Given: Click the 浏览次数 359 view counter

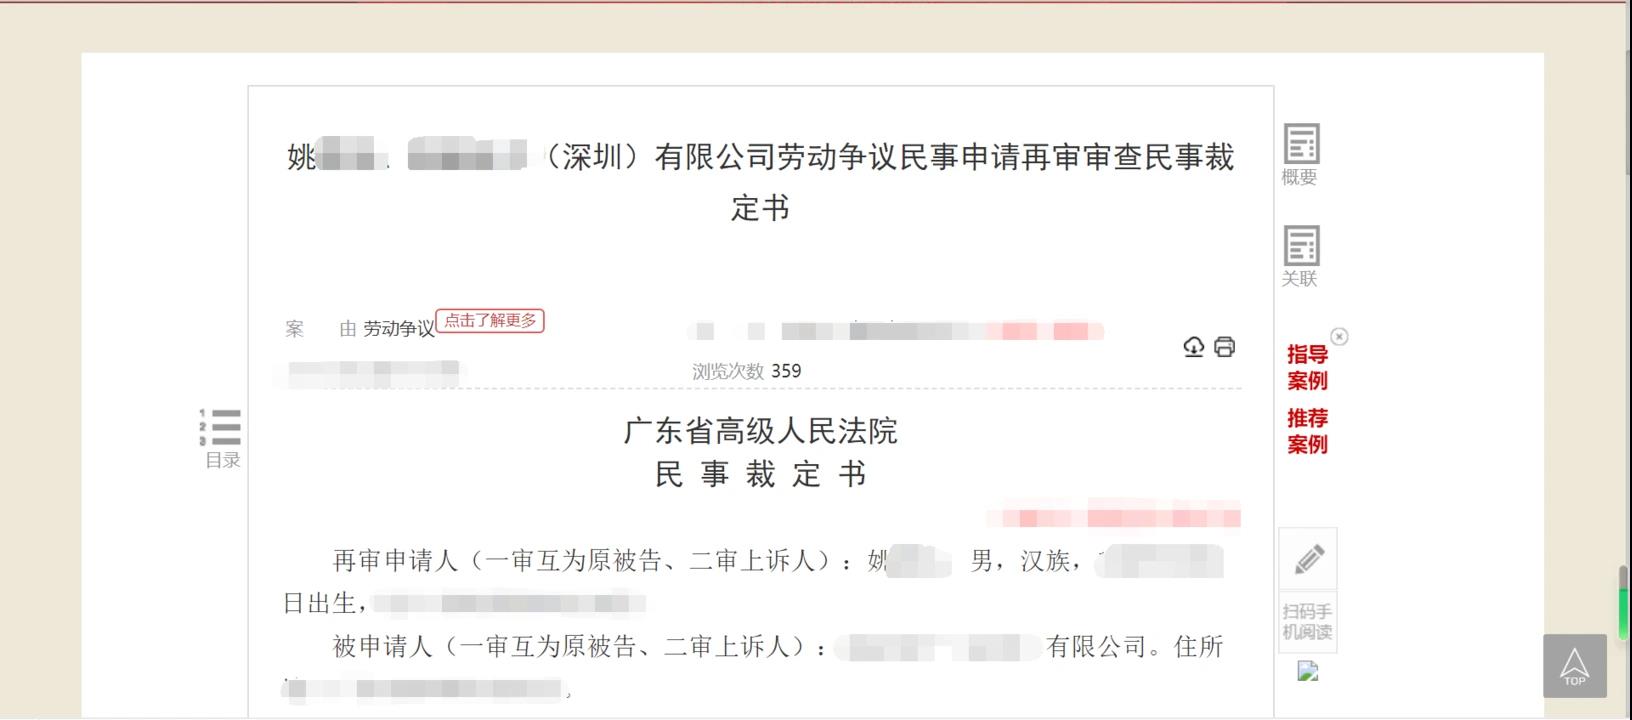Looking at the screenshot, I should coord(747,371).
